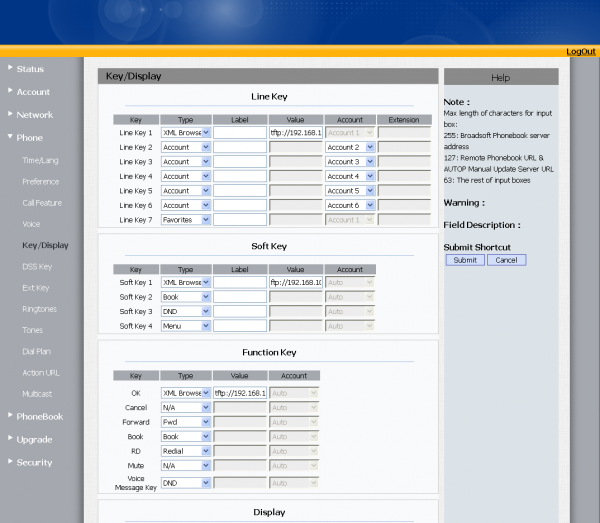Click Line Key 7 Label field
The width and height of the screenshot is (600, 523).
240,220
